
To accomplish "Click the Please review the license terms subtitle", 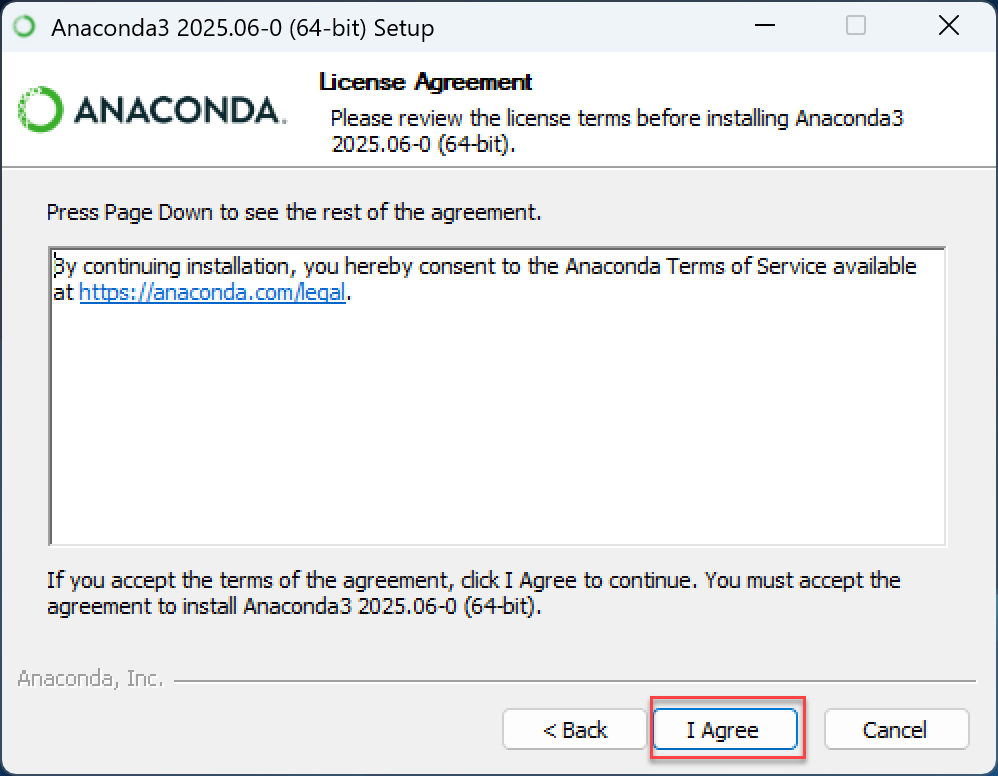I will pos(616,131).
